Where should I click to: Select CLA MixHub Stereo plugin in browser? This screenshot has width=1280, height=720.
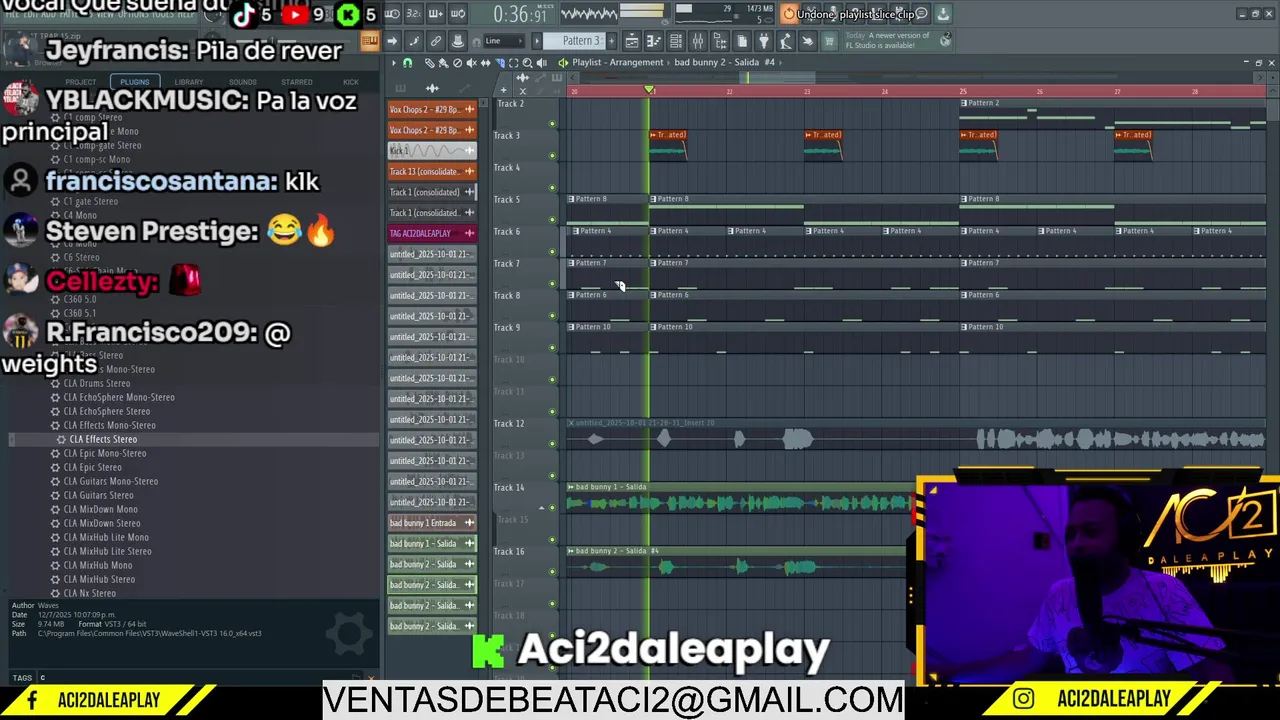pyautogui.click(x=98, y=579)
